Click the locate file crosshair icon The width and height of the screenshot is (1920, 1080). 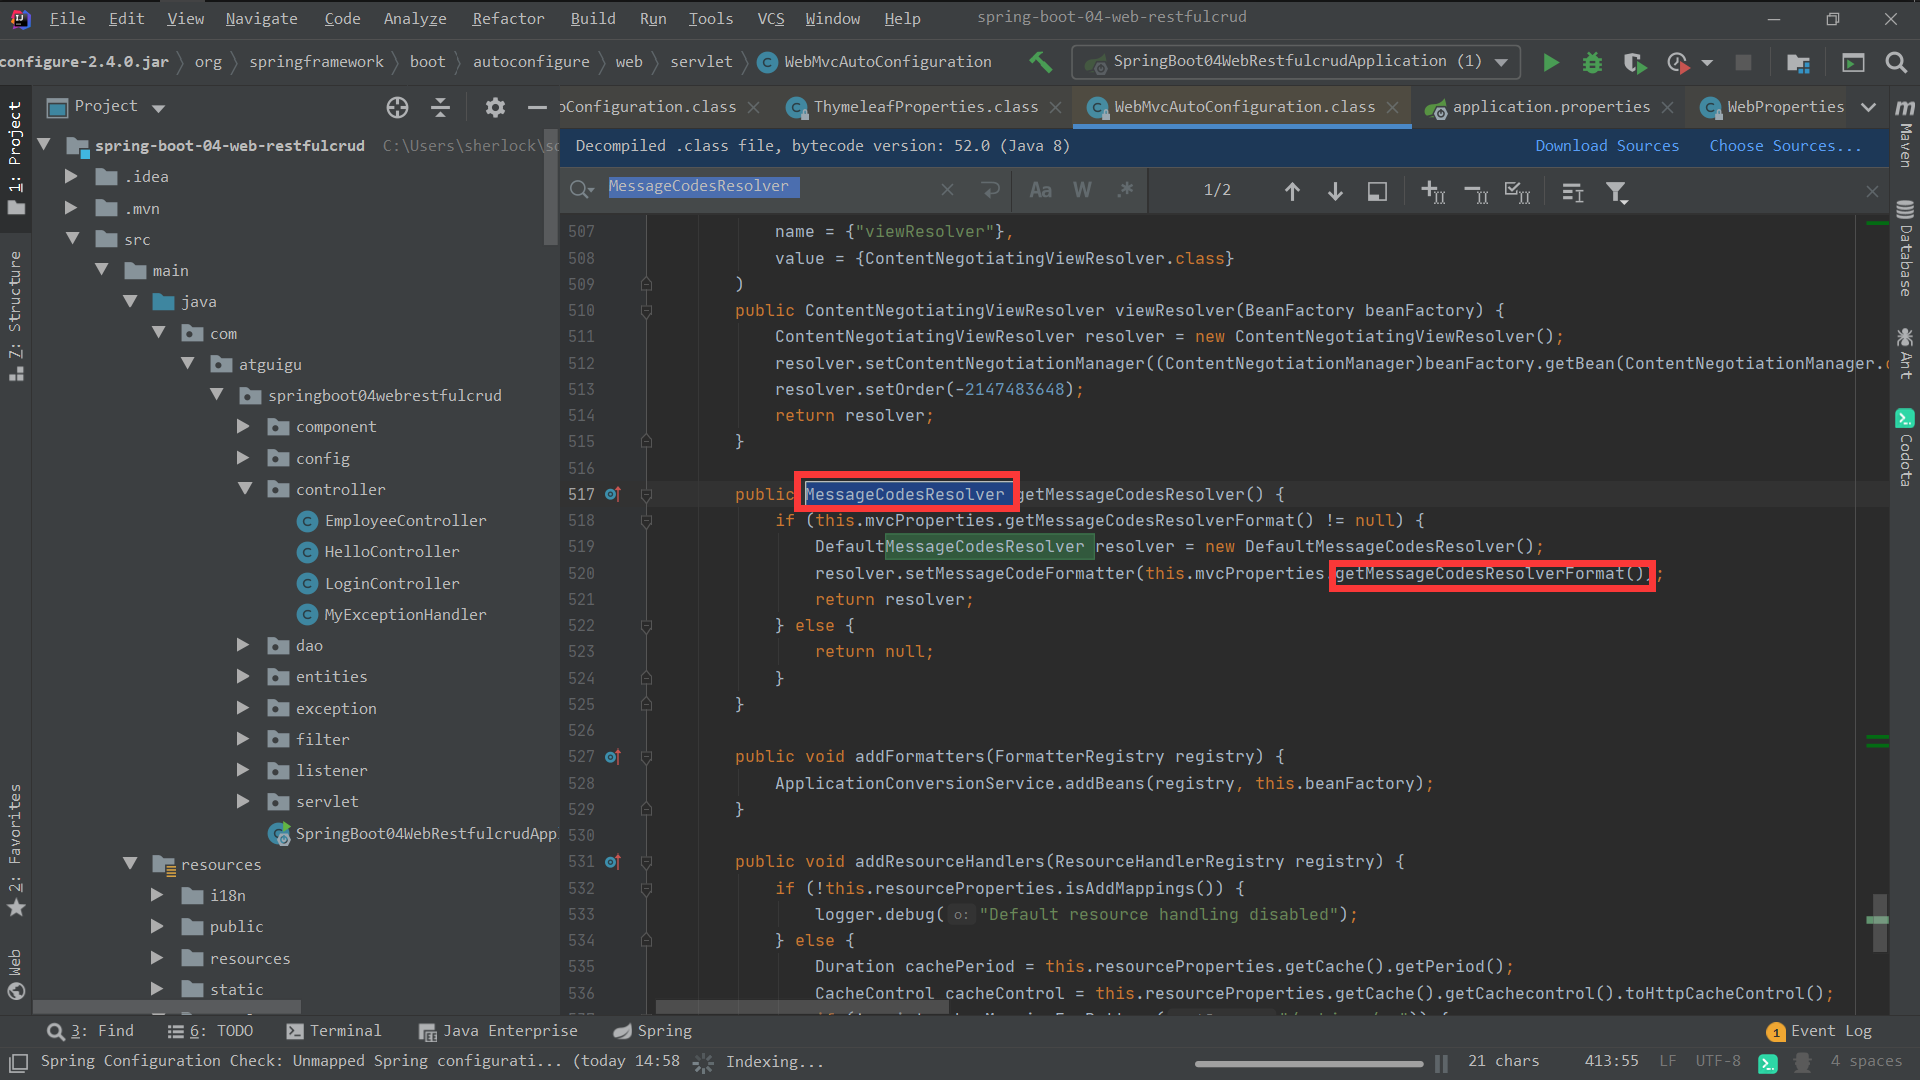[397, 107]
